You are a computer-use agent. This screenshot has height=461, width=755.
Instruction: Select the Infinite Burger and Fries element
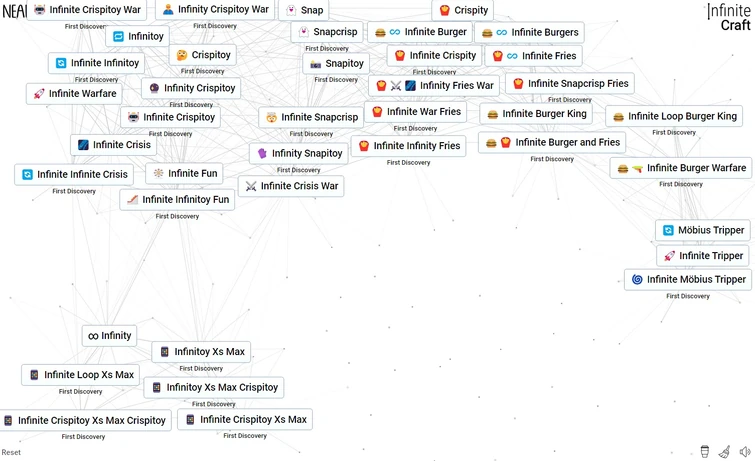point(552,143)
